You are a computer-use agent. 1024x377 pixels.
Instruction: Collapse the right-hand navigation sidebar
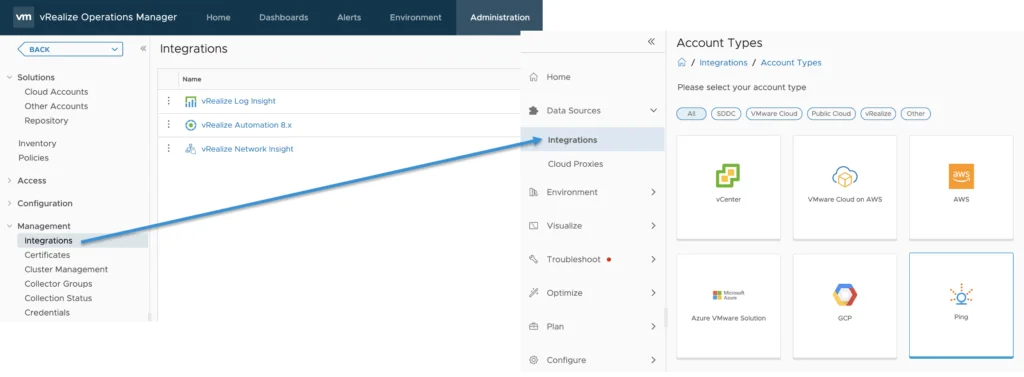[650, 42]
